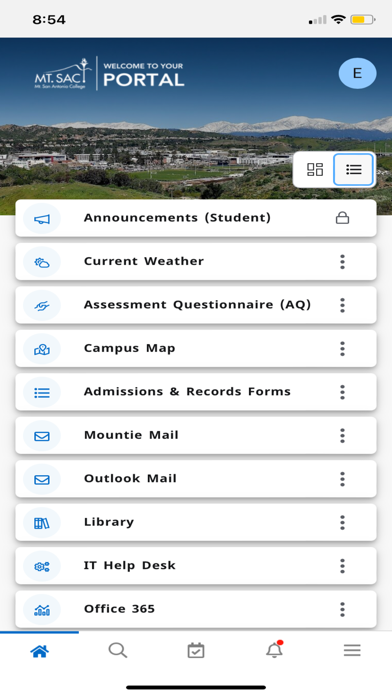This screenshot has width=392, height=696.
Task: Open the hamburger menu tab
Action: coord(352,651)
